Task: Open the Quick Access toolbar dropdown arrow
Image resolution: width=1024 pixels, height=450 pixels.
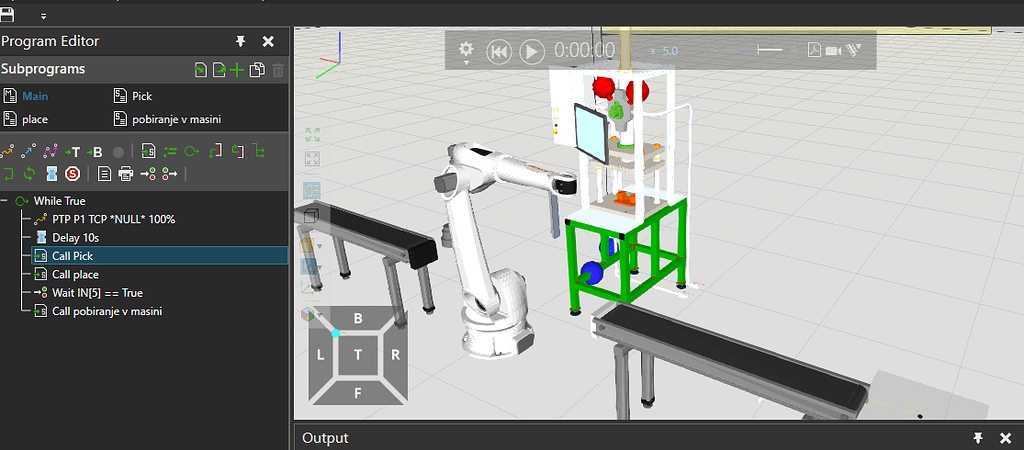Action: pos(43,16)
